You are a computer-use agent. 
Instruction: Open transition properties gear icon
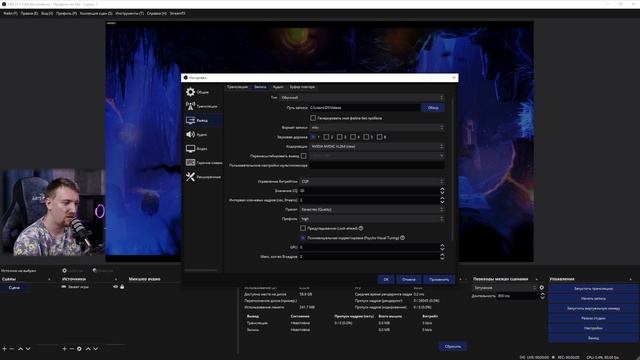coord(542,287)
